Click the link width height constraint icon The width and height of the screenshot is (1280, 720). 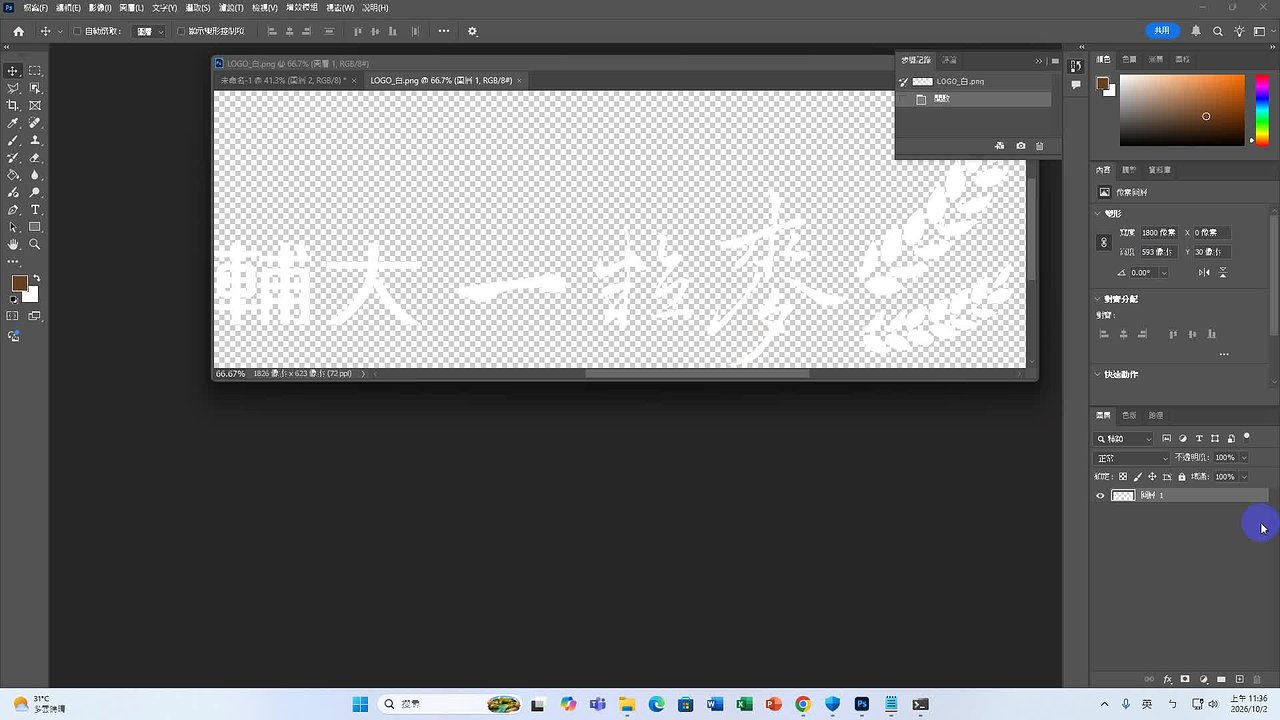tap(1104, 242)
